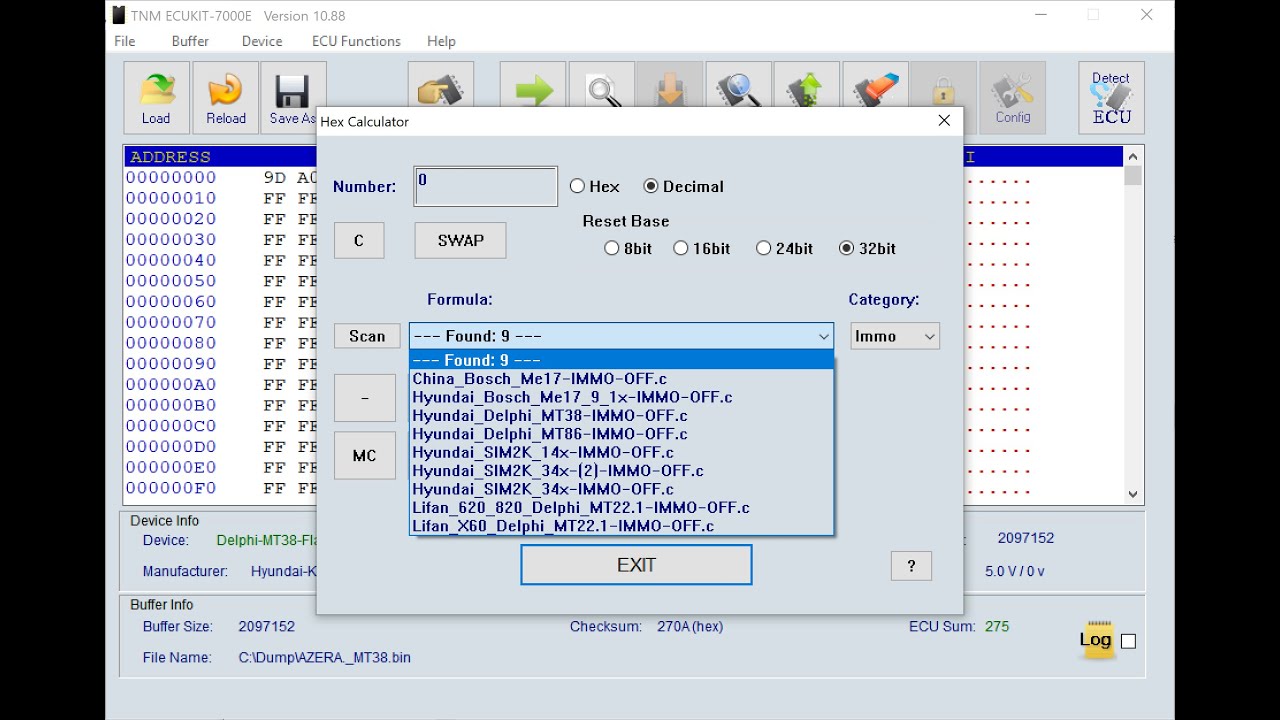Screen dimensions: 1280x720
Task: Click the C clear button
Action: point(359,240)
